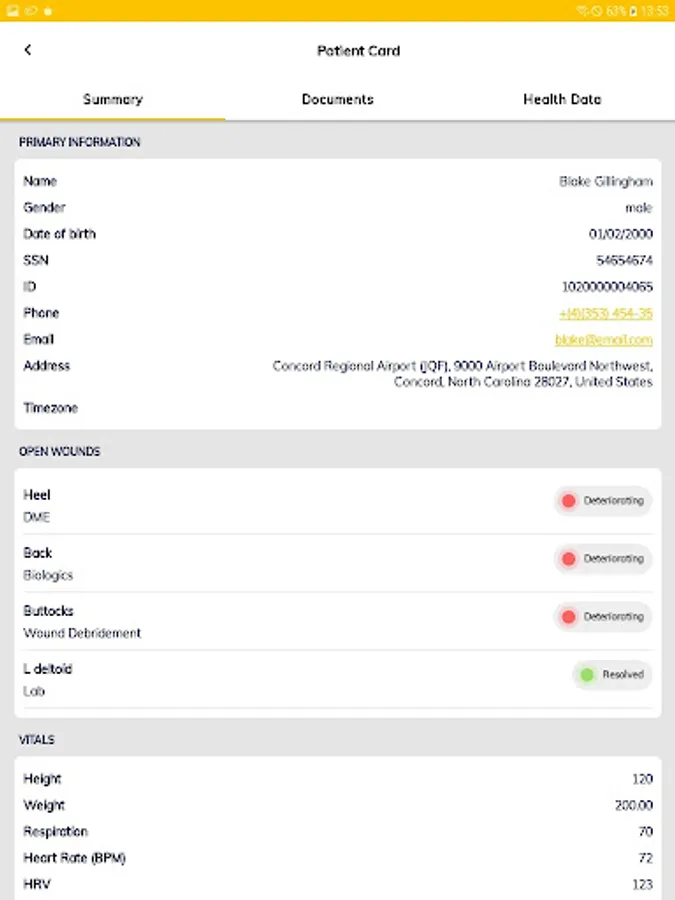Tap the Wi-Fi signal icon in status bar

(582, 11)
